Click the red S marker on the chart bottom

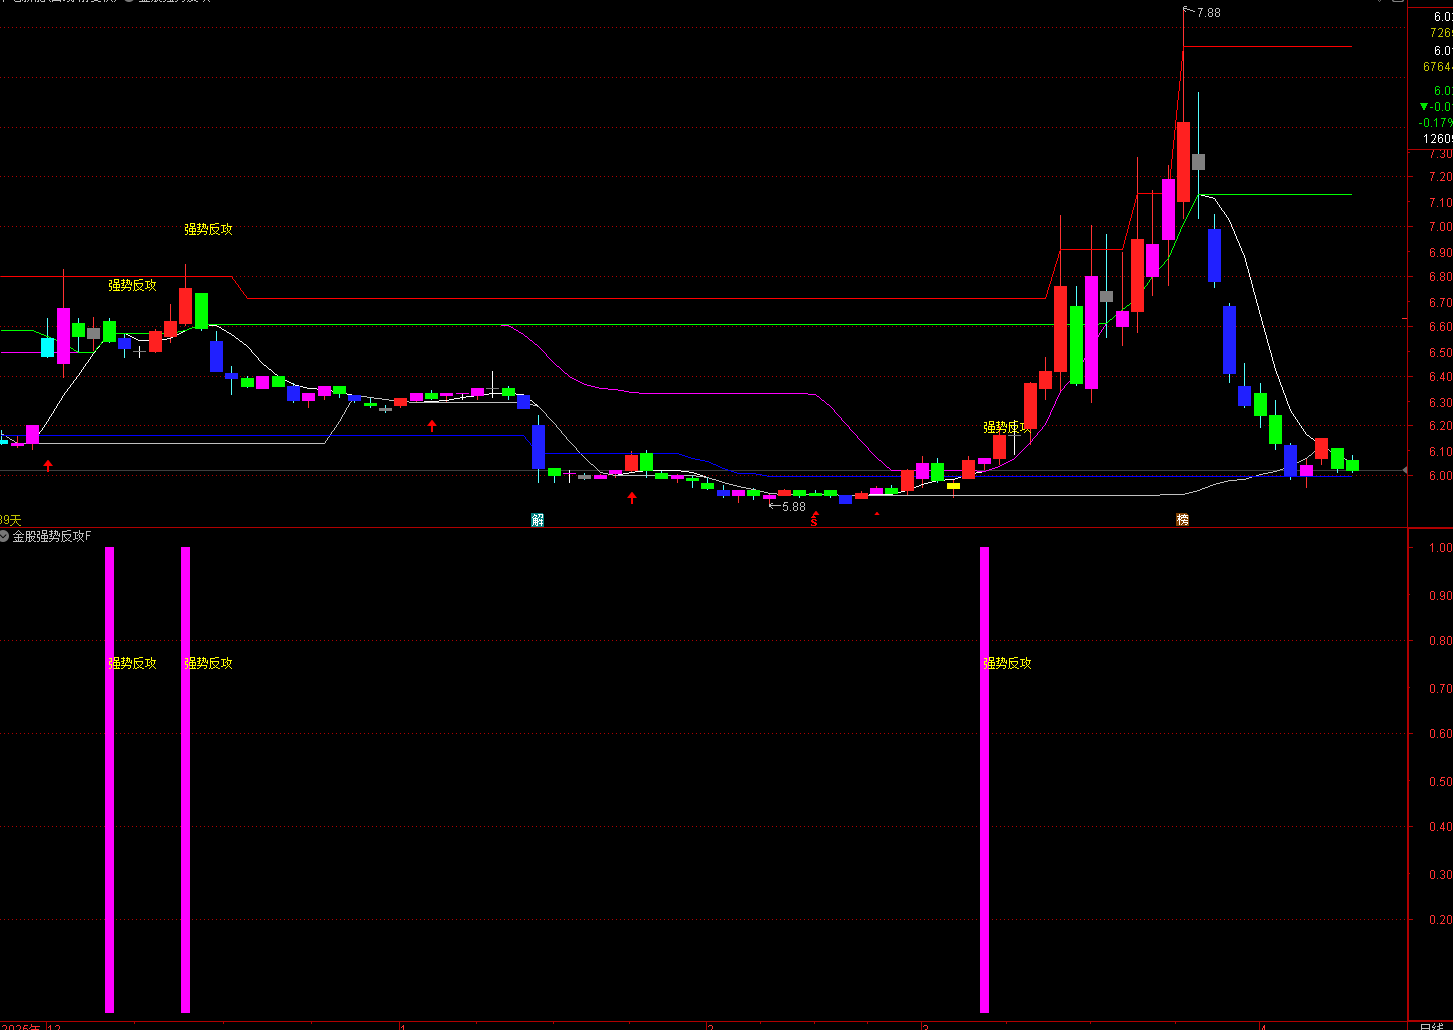[814, 521]
